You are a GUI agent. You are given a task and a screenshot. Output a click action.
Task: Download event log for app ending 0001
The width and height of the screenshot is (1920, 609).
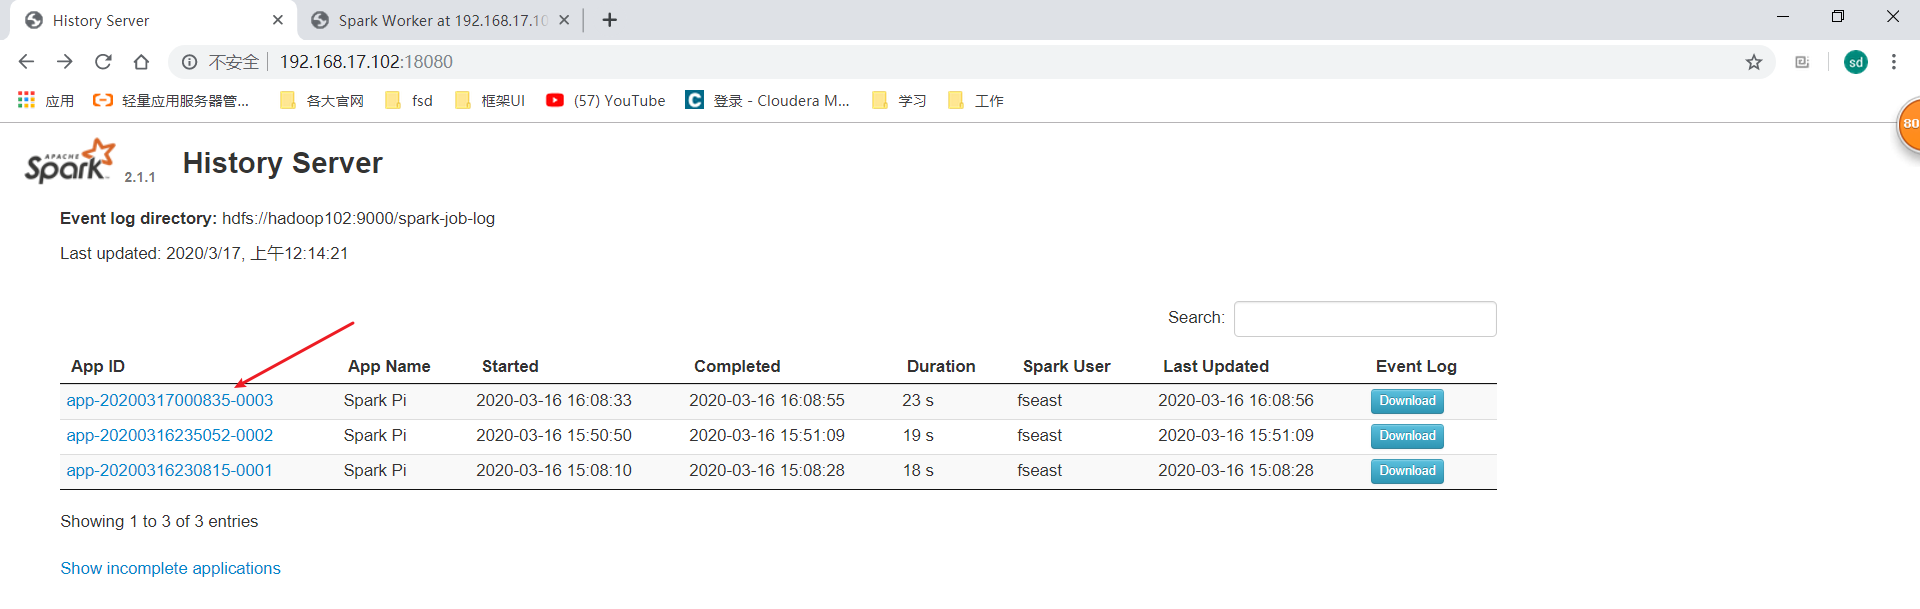1407,471
